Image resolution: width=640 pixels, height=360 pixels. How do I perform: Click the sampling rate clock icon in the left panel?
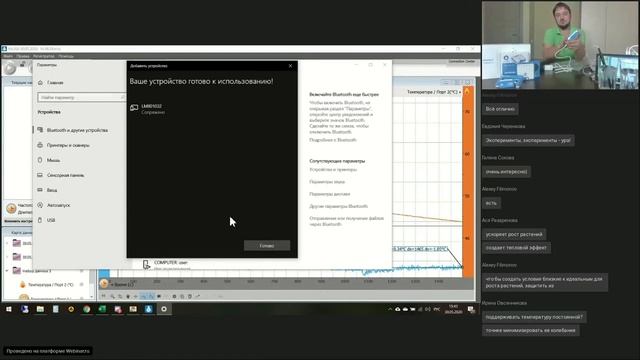[11, 208]
